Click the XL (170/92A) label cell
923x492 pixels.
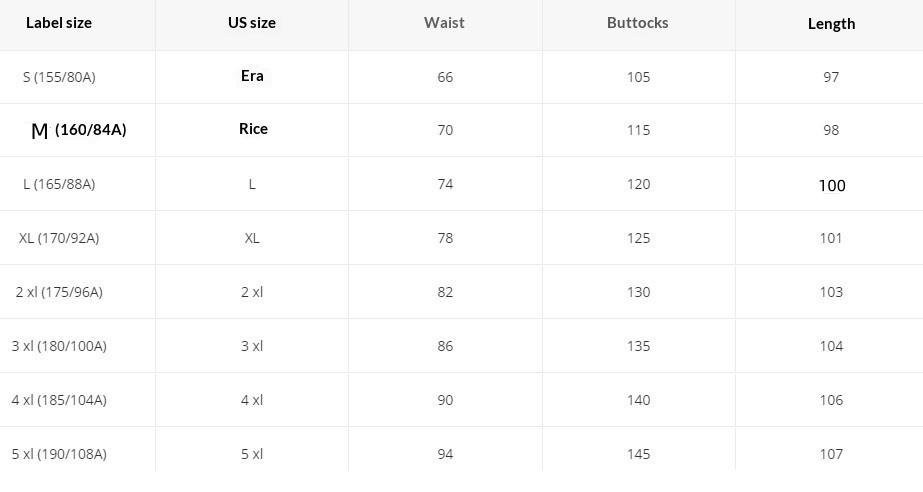tap(59, 238)
